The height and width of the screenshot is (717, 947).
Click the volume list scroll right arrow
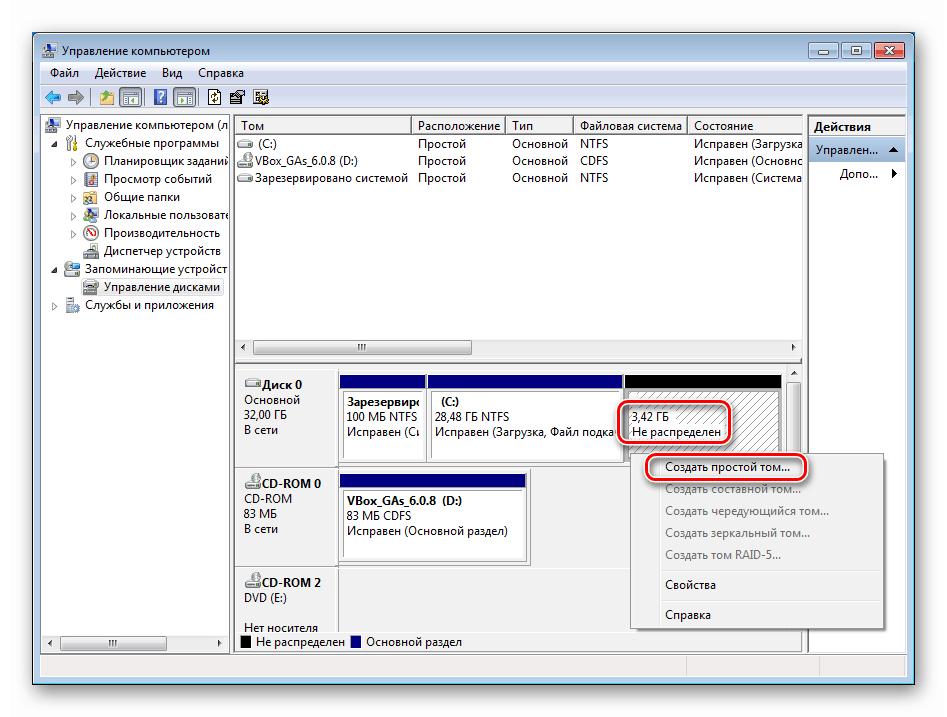pyautogui.click(x=794, y=347)
